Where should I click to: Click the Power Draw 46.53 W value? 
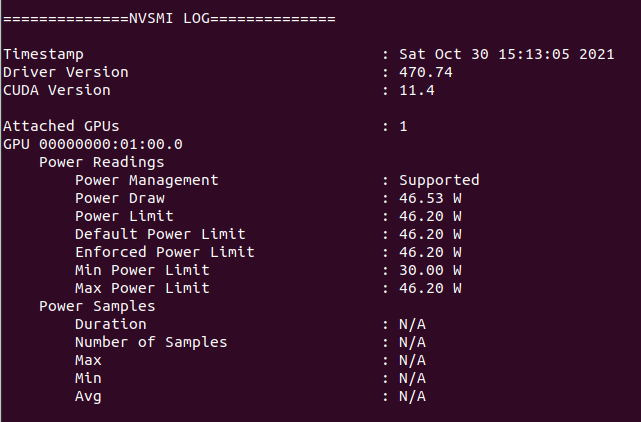(430, 198)
